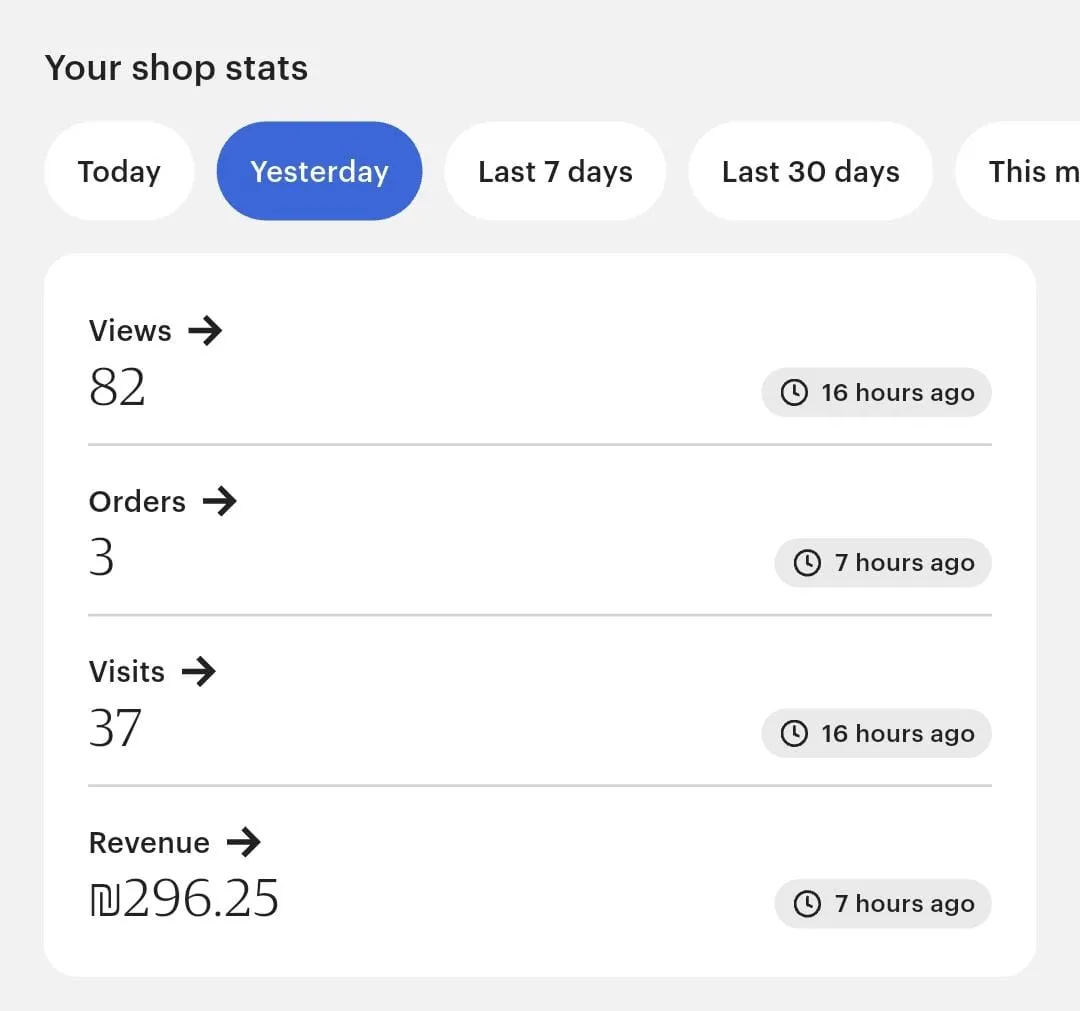Click the clock icon in Visits row
The width and height of the screenshot is (1080, 1011).
point(794,734)
